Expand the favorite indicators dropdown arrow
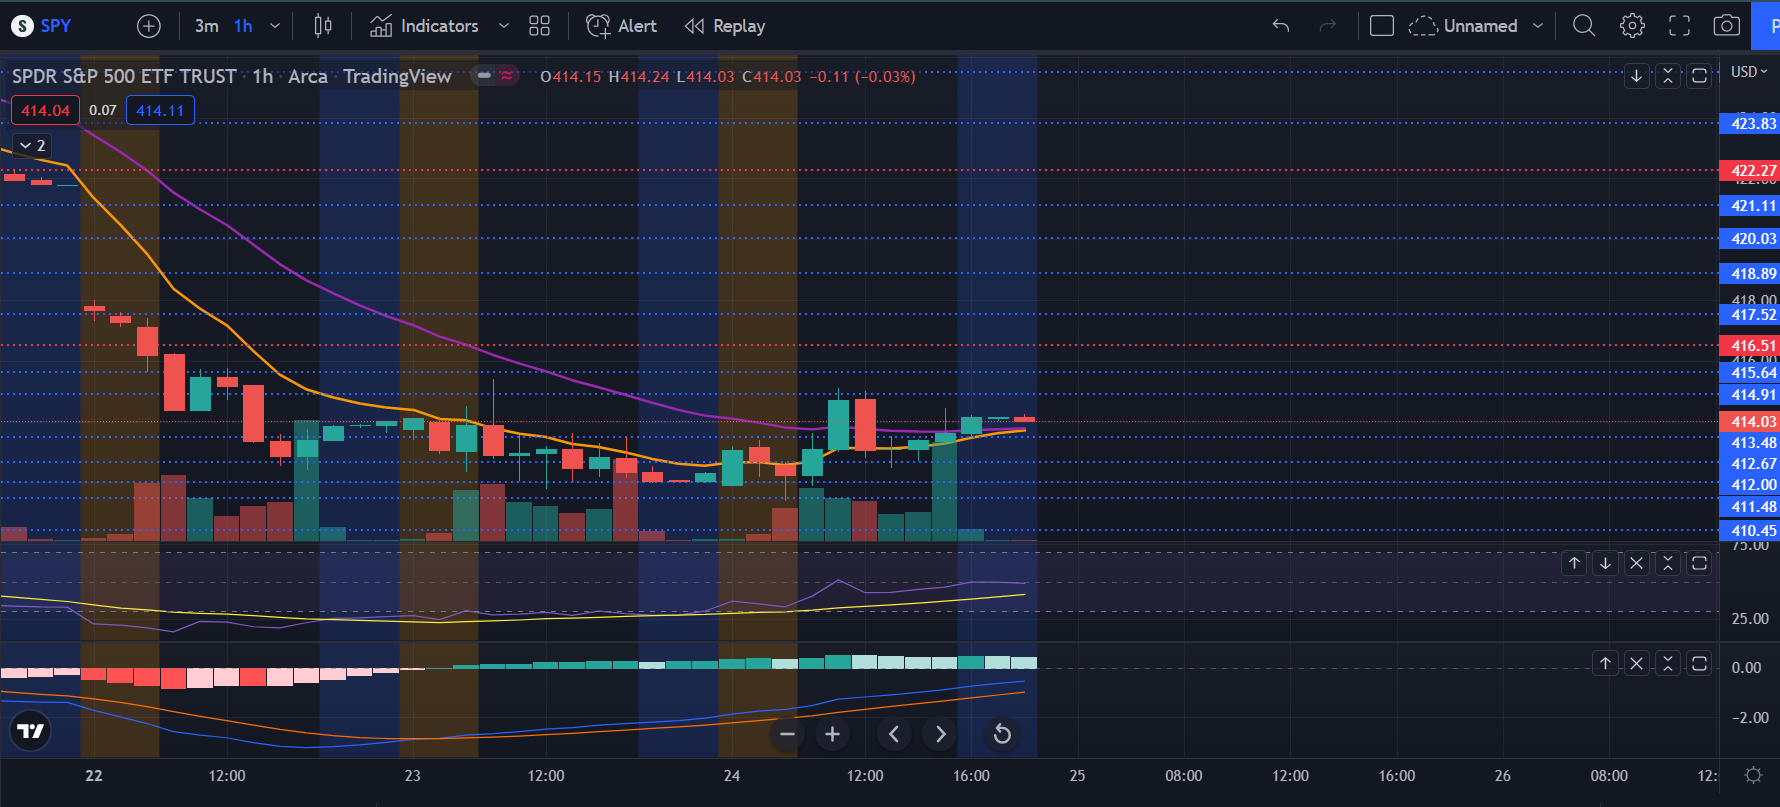This screenshot has width=1780, height=807. [x=504, y=26]
